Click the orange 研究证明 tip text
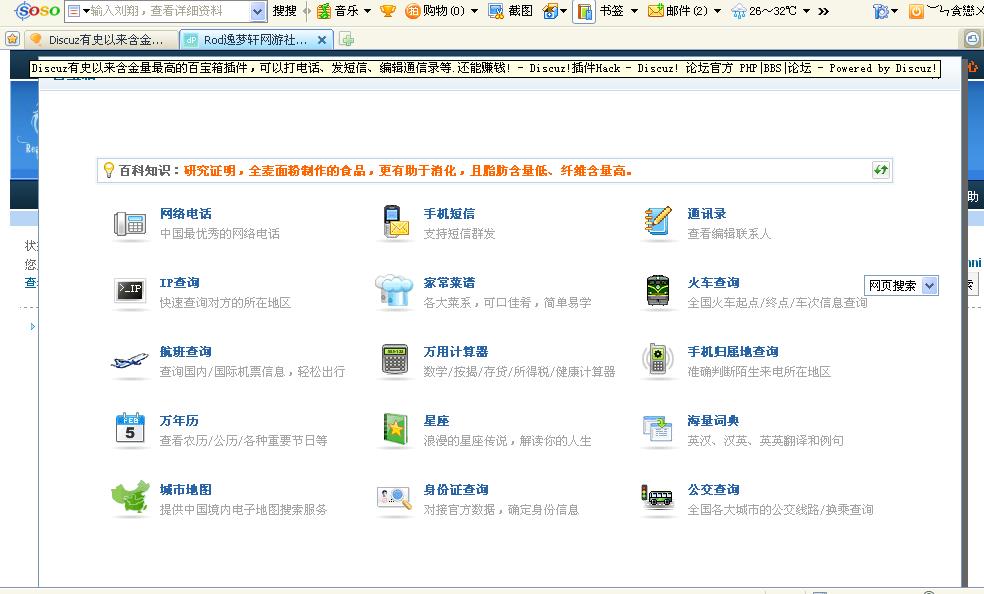 [408, 171]
